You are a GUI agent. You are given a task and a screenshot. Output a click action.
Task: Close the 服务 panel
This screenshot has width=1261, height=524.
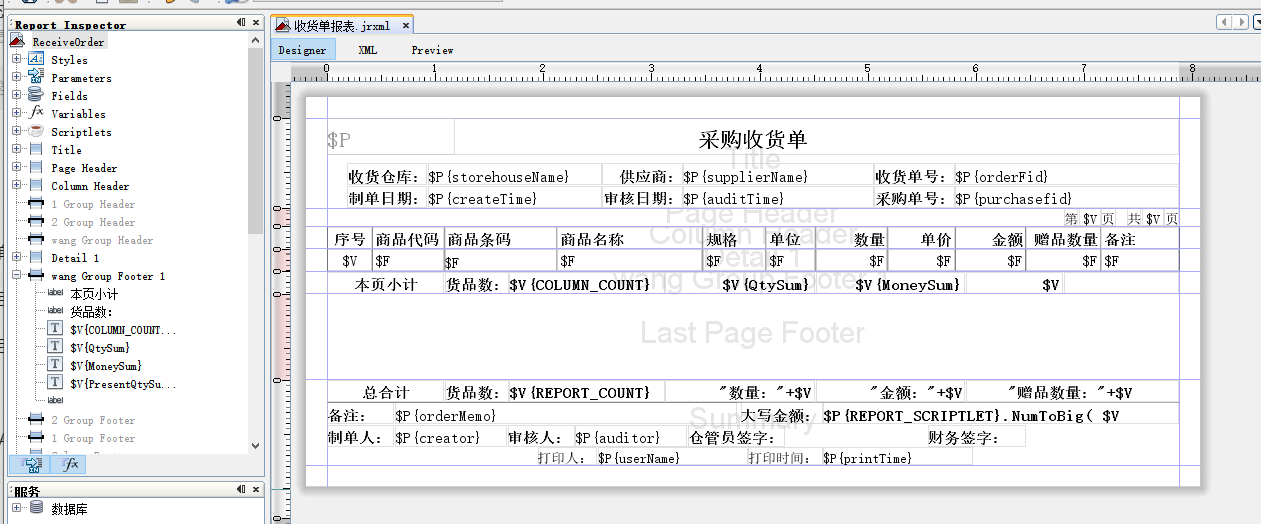(x=256, y=490)
